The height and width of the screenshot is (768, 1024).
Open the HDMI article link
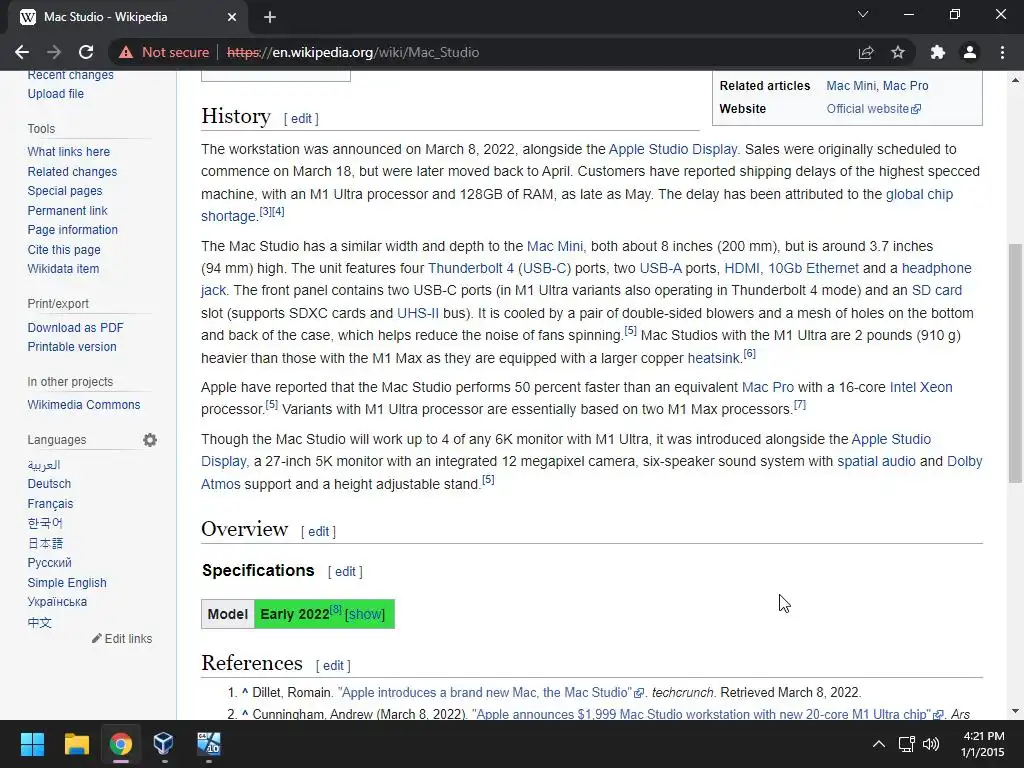(x=742, y=268)
